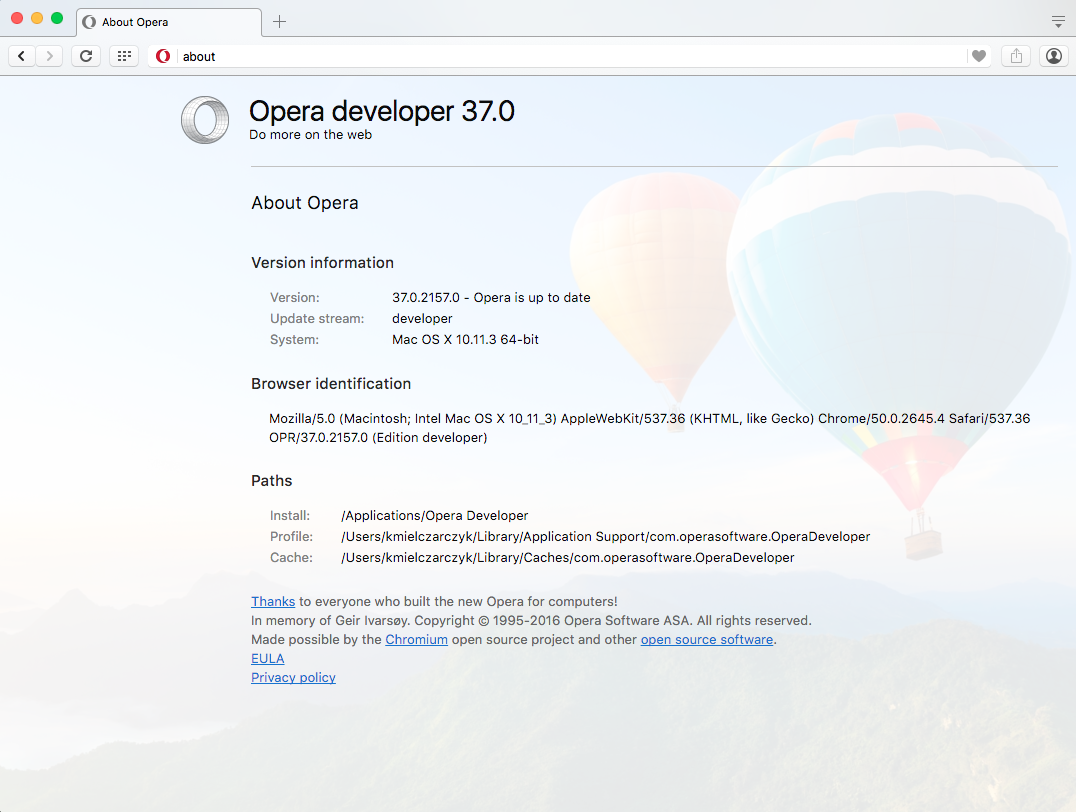Reload the current page
The width and height of the screenshot is (1076, 812).
[86, 55]
